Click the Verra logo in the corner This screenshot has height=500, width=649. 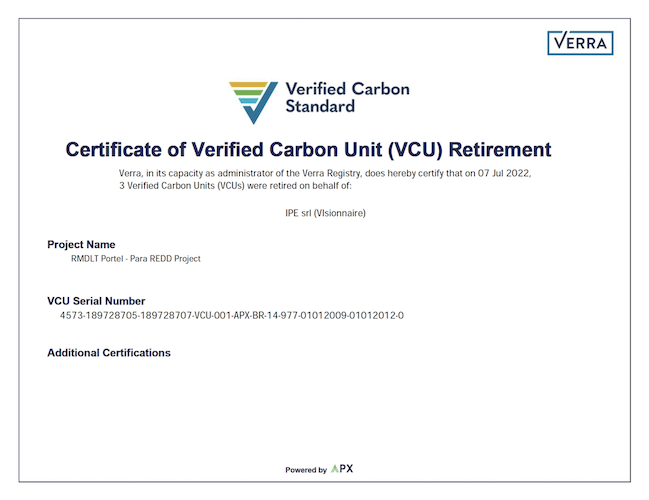580,43
